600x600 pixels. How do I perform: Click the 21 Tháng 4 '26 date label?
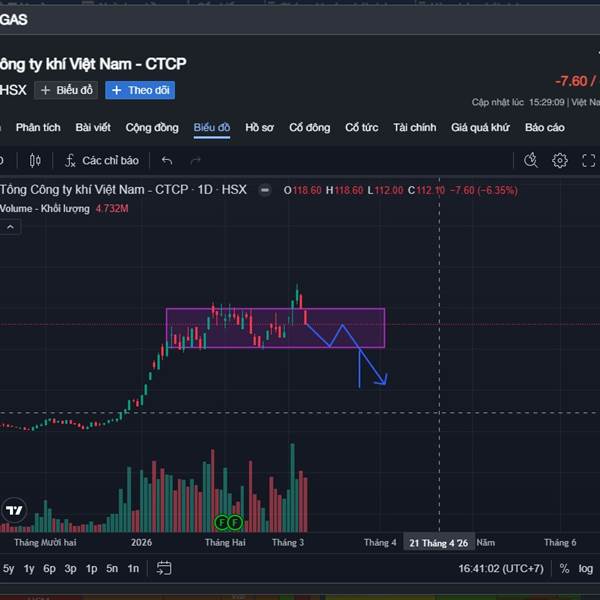coord(439,543)
